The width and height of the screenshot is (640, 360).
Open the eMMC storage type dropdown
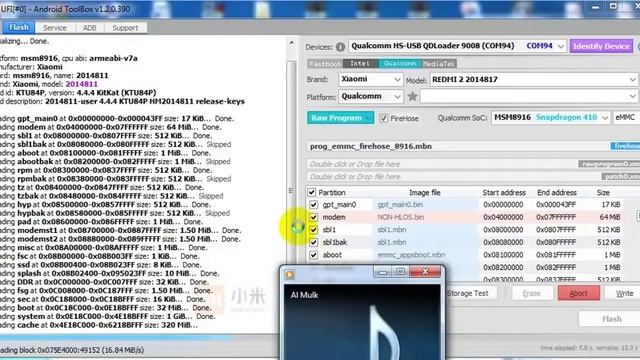coord(627,118)
